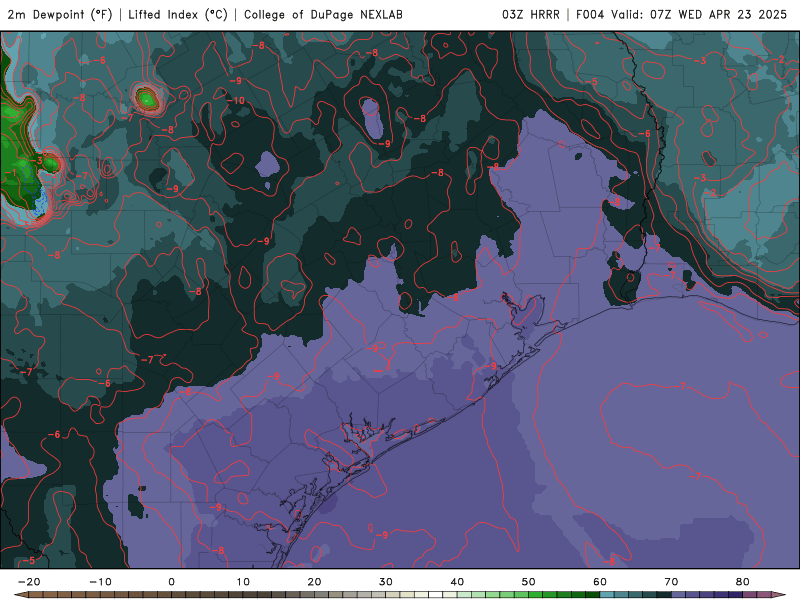Click the "03Z HRRR" model run label

click(x=531, y=15)
